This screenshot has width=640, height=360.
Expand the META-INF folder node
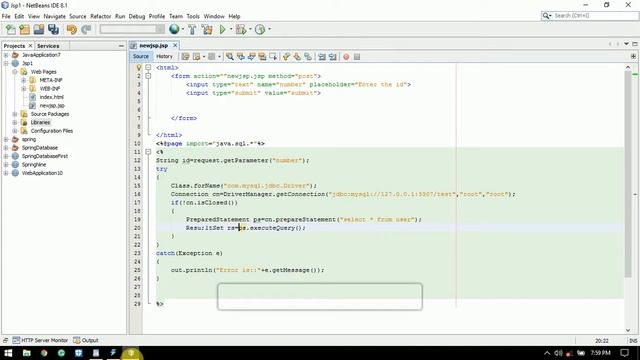(24, 80)
